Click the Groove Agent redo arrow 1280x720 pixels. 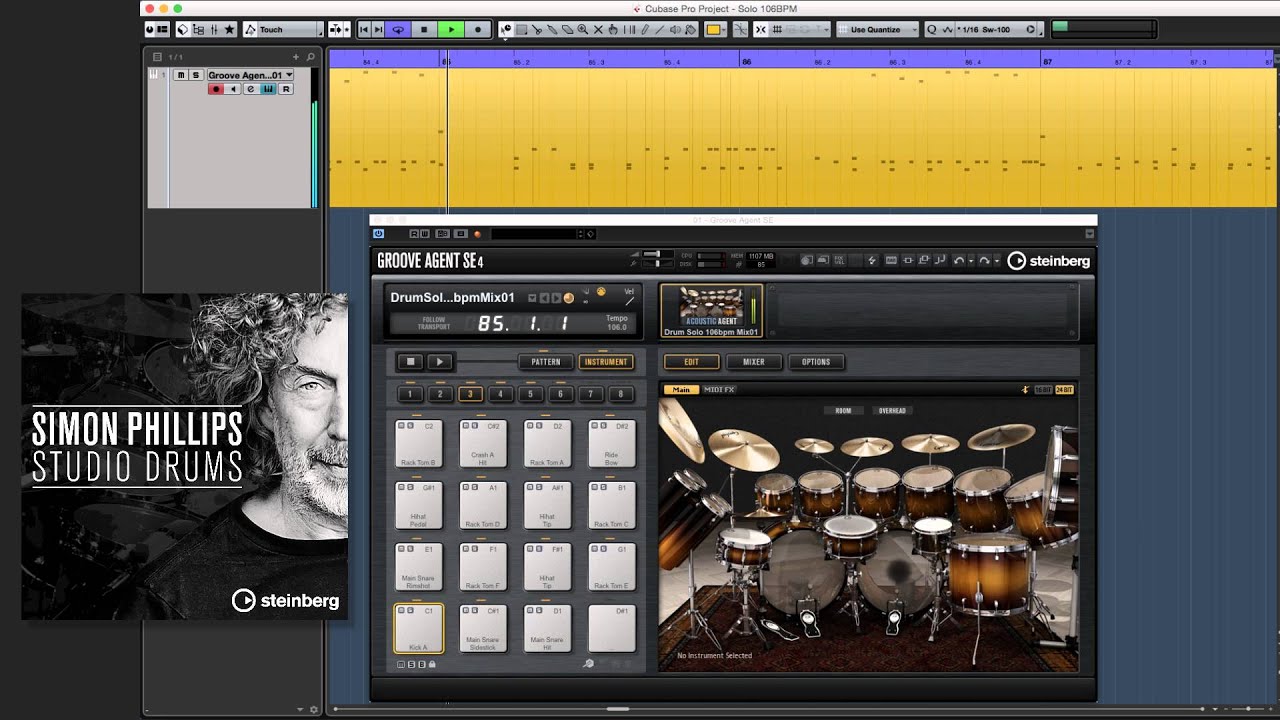984,261
